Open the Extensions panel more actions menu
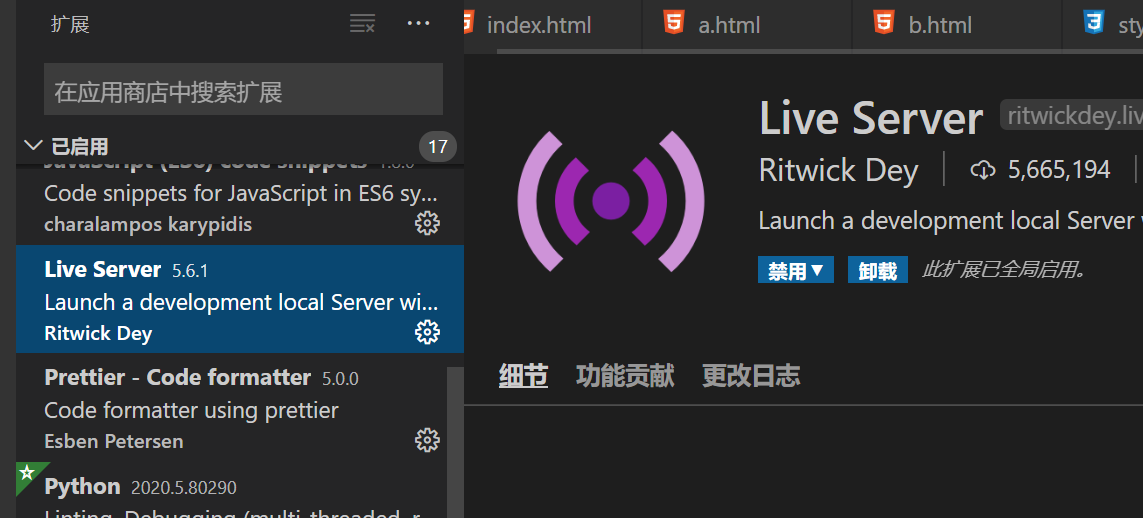Viewport: 1143px width, 518px height. tap(418, 23)
